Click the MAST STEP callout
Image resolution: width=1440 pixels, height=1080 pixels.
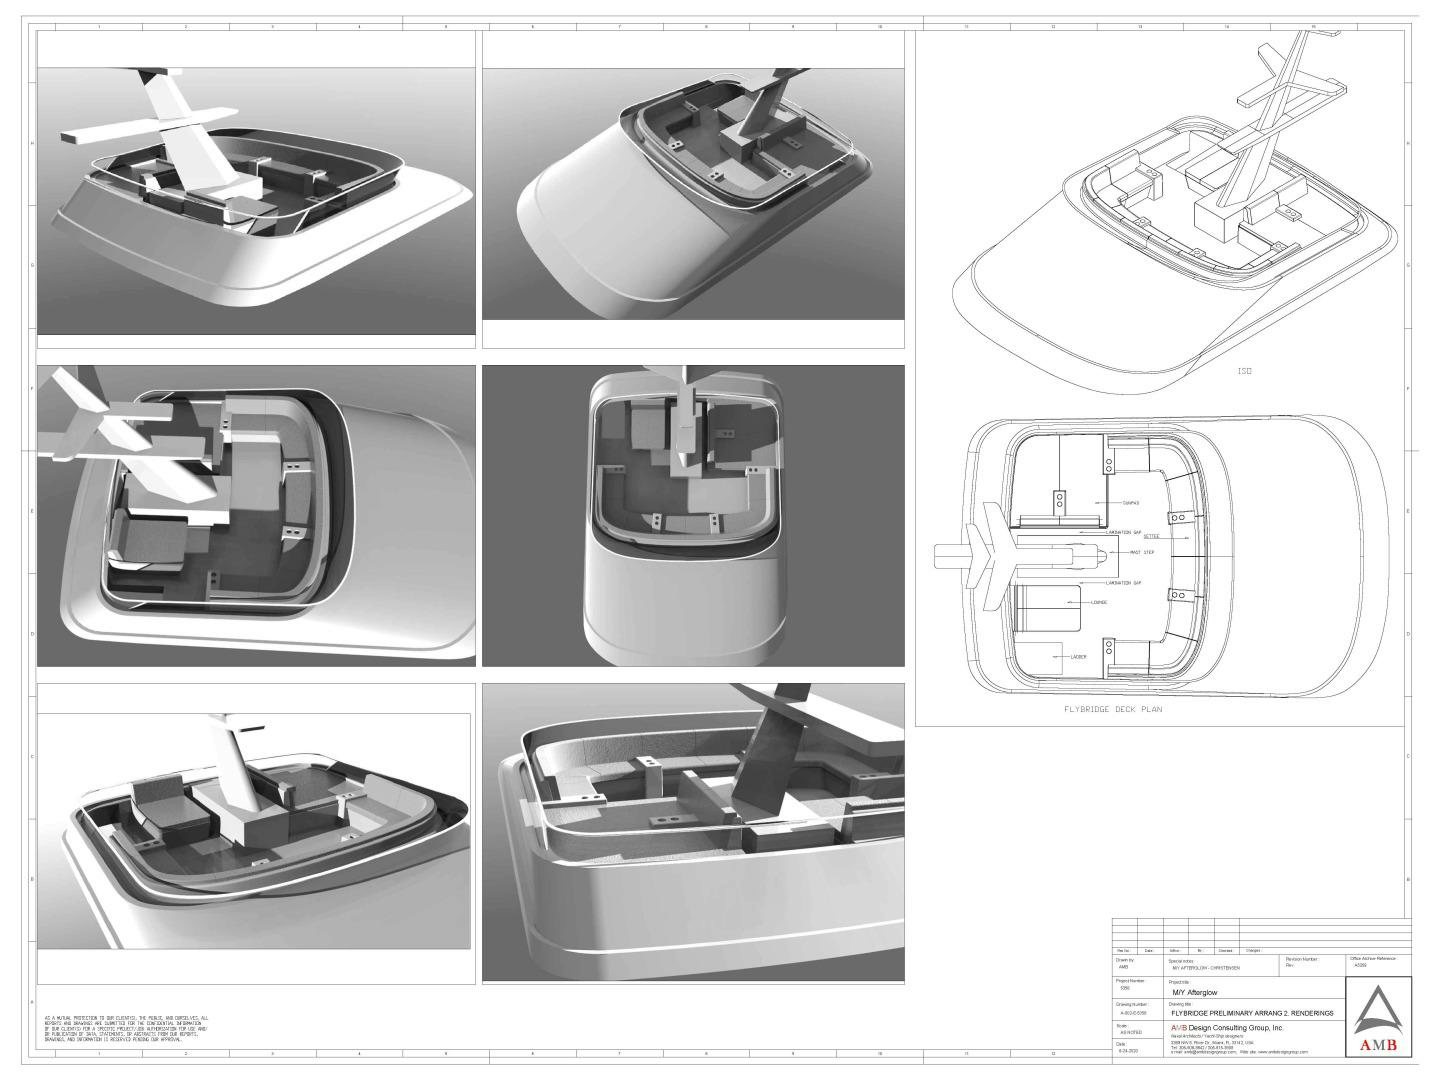point(1141,551)
